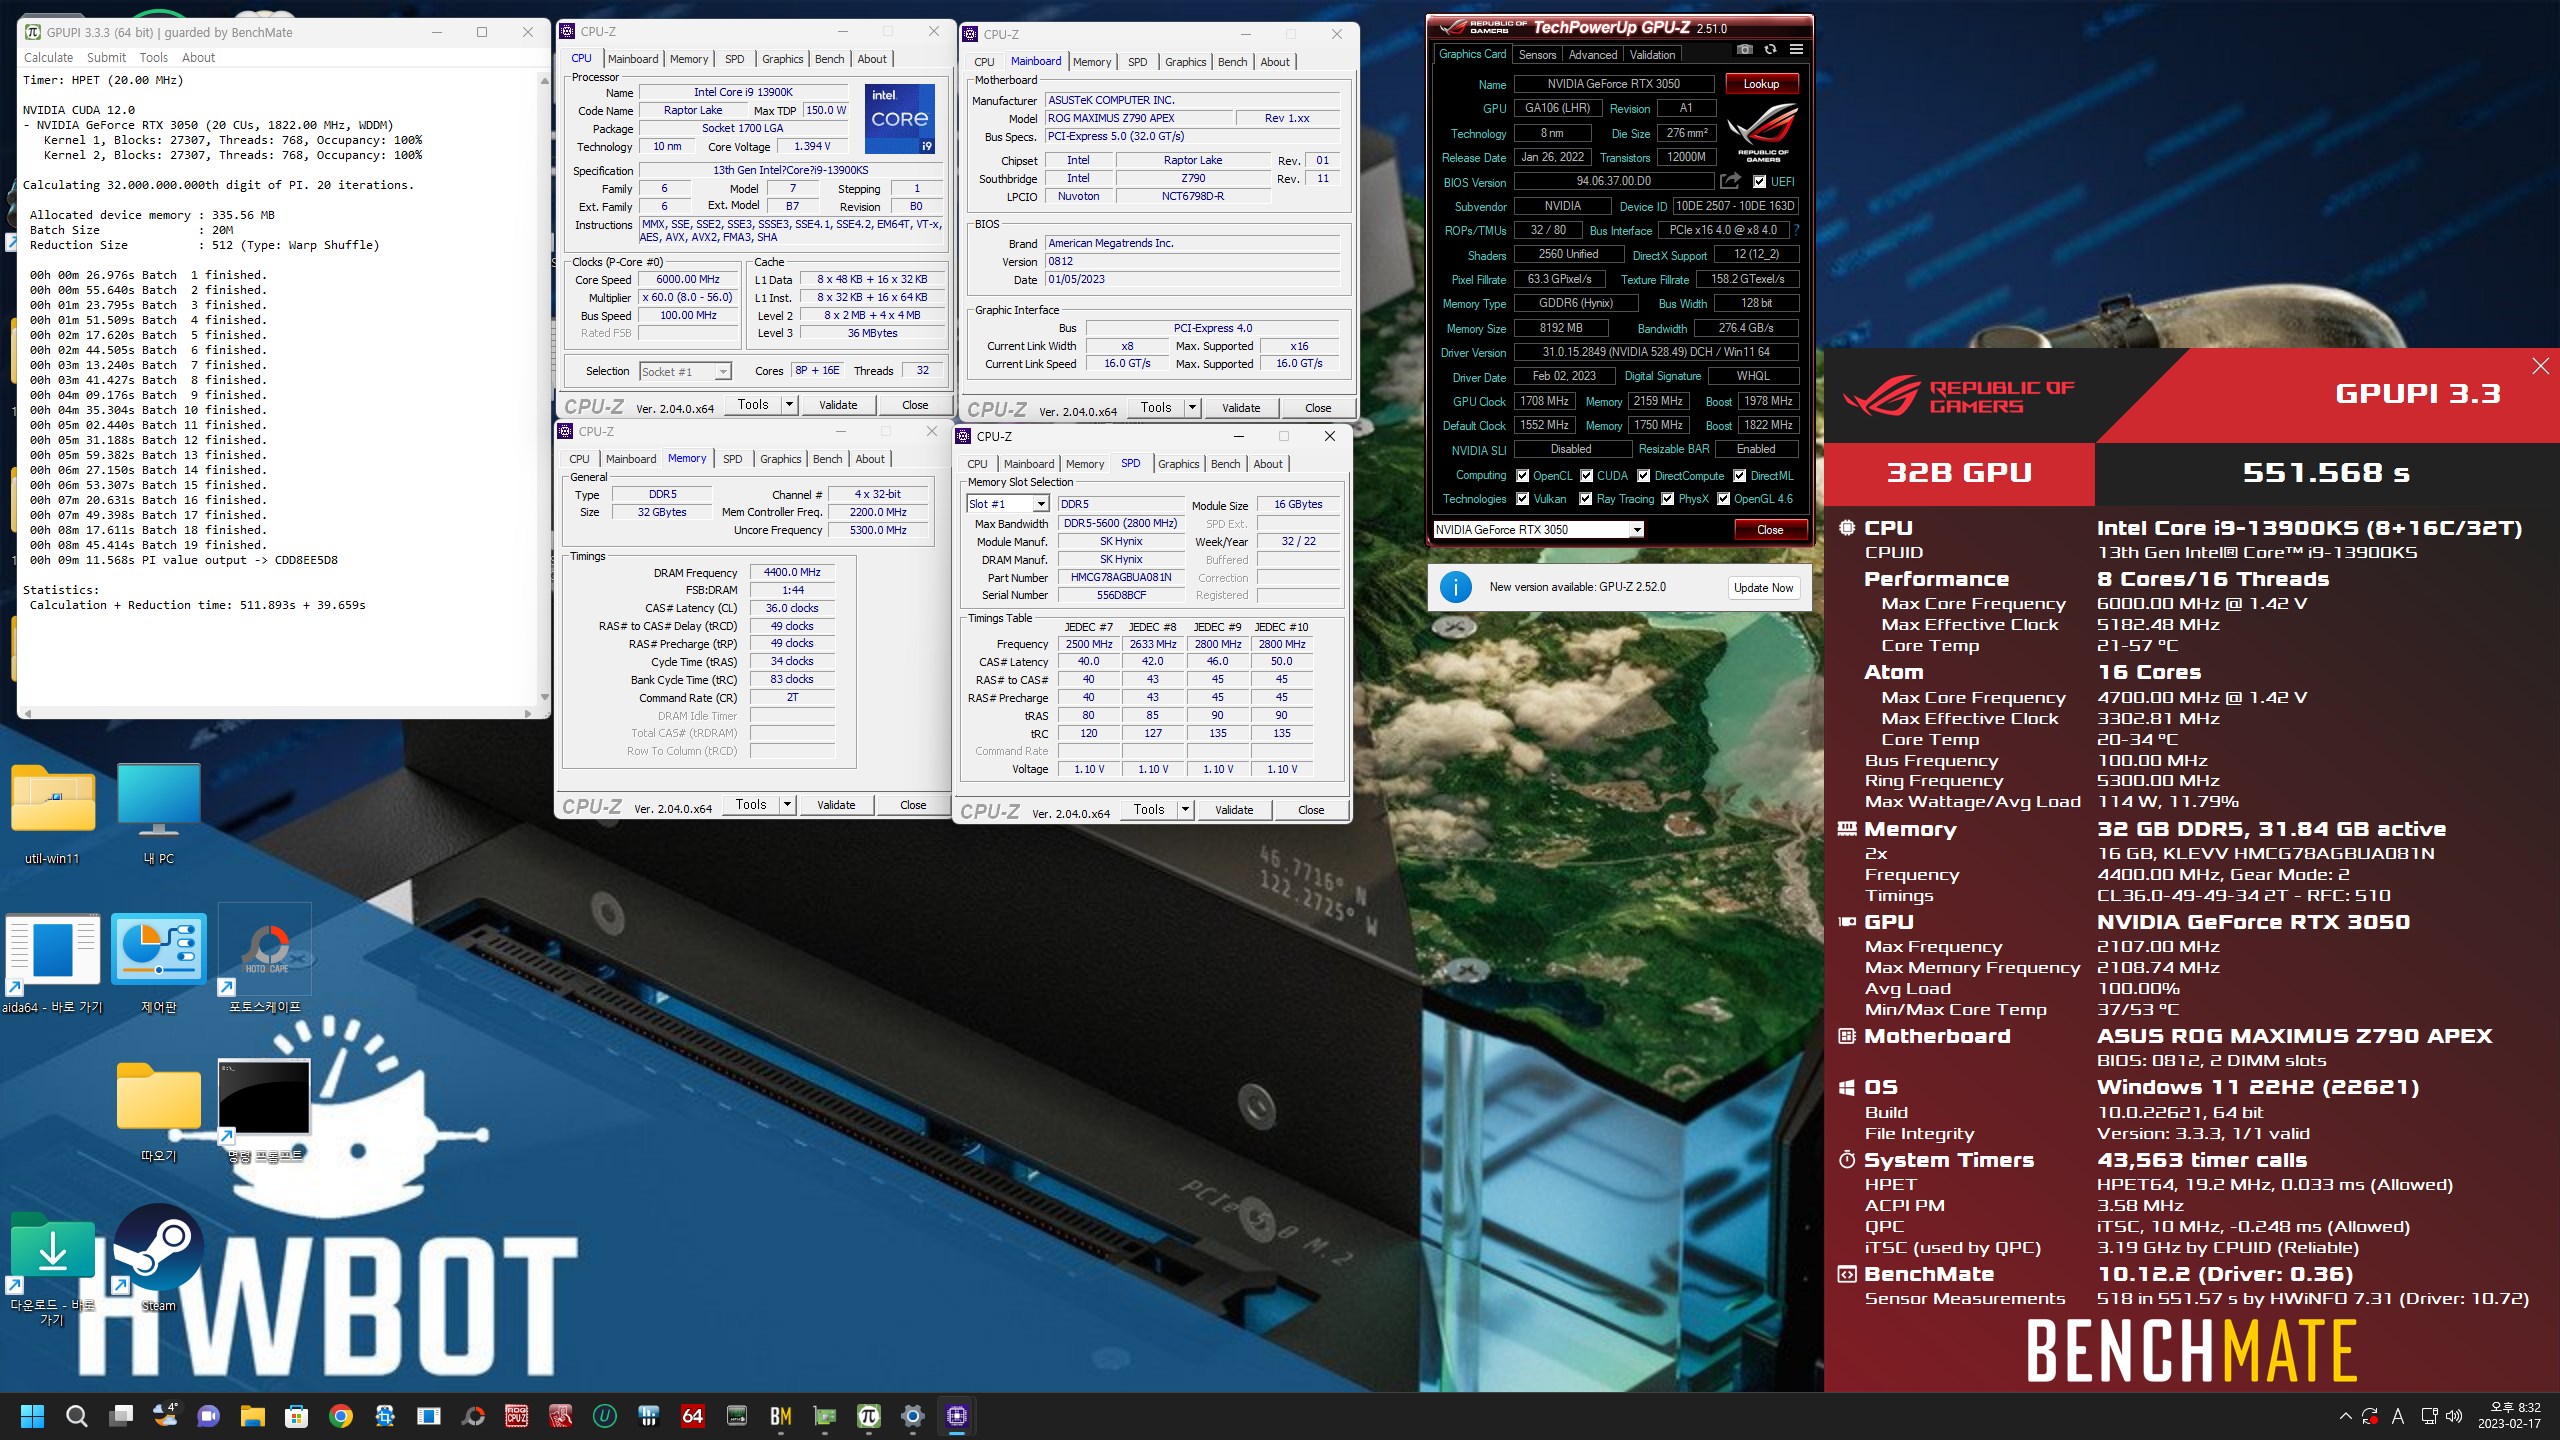Viewport: 2560px width, 1440px height.
Task: Open Microsoft Store from the taskbar
Action: (x=296, y=1416)
